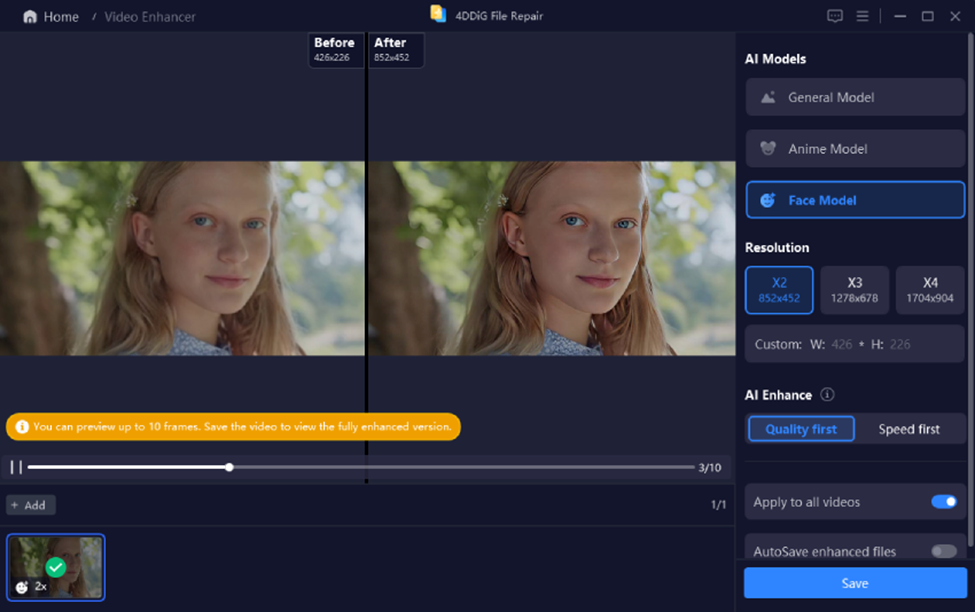Screen dimensions: 975x612
Task: Click the General Model mountain icon
Action: pyautogui.click(x=769, y=97)
